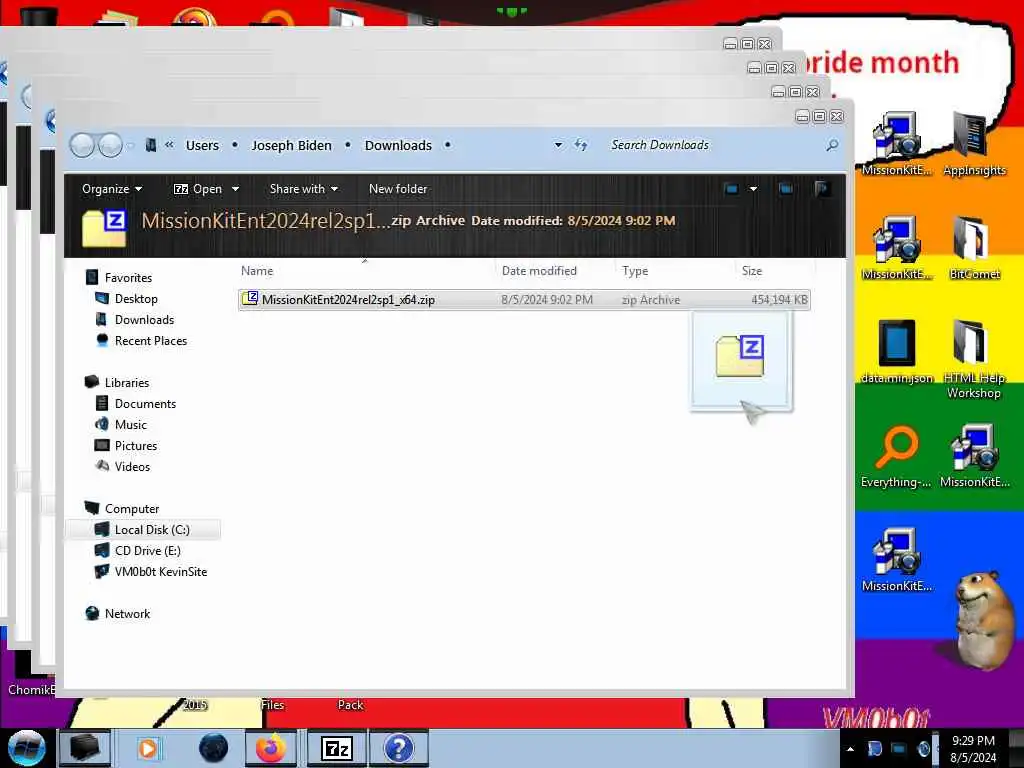This screenshot has width=1024, height=768.
Task: Open the Videos library
Action: tap(123, 466)
